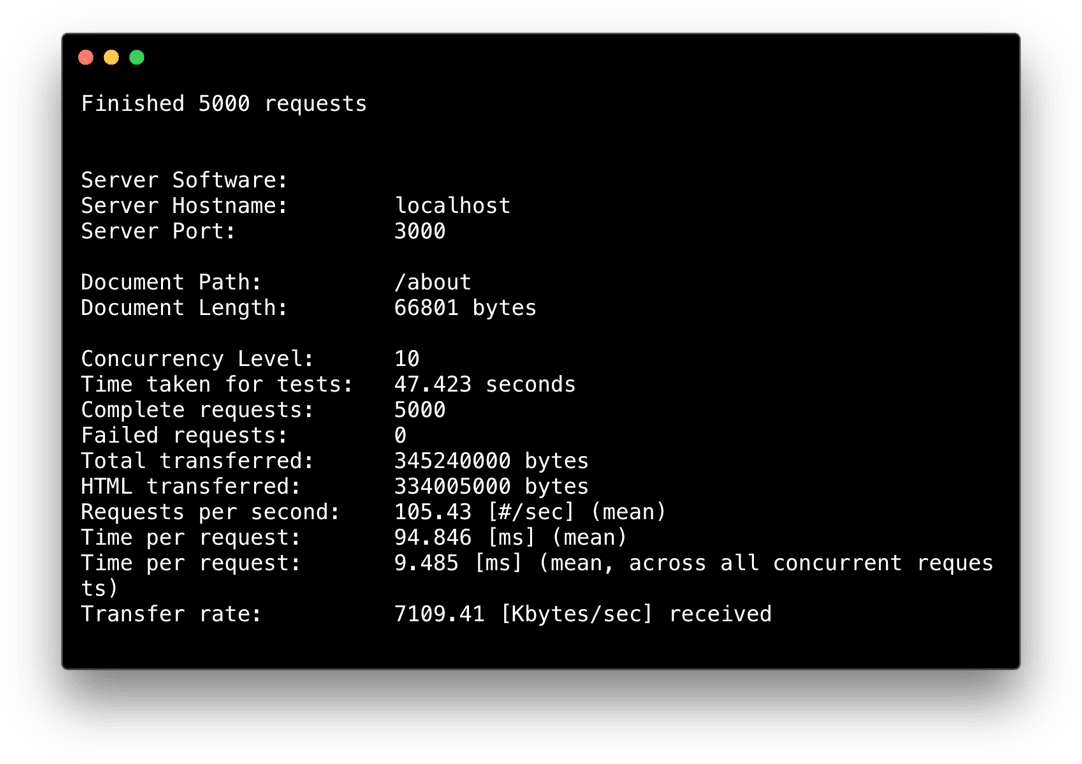The height and width of the screenshot is (764, 1082).
Task: Select the value '334005000 bytes'
Action: pyautogui.click(x=491, y=487)
